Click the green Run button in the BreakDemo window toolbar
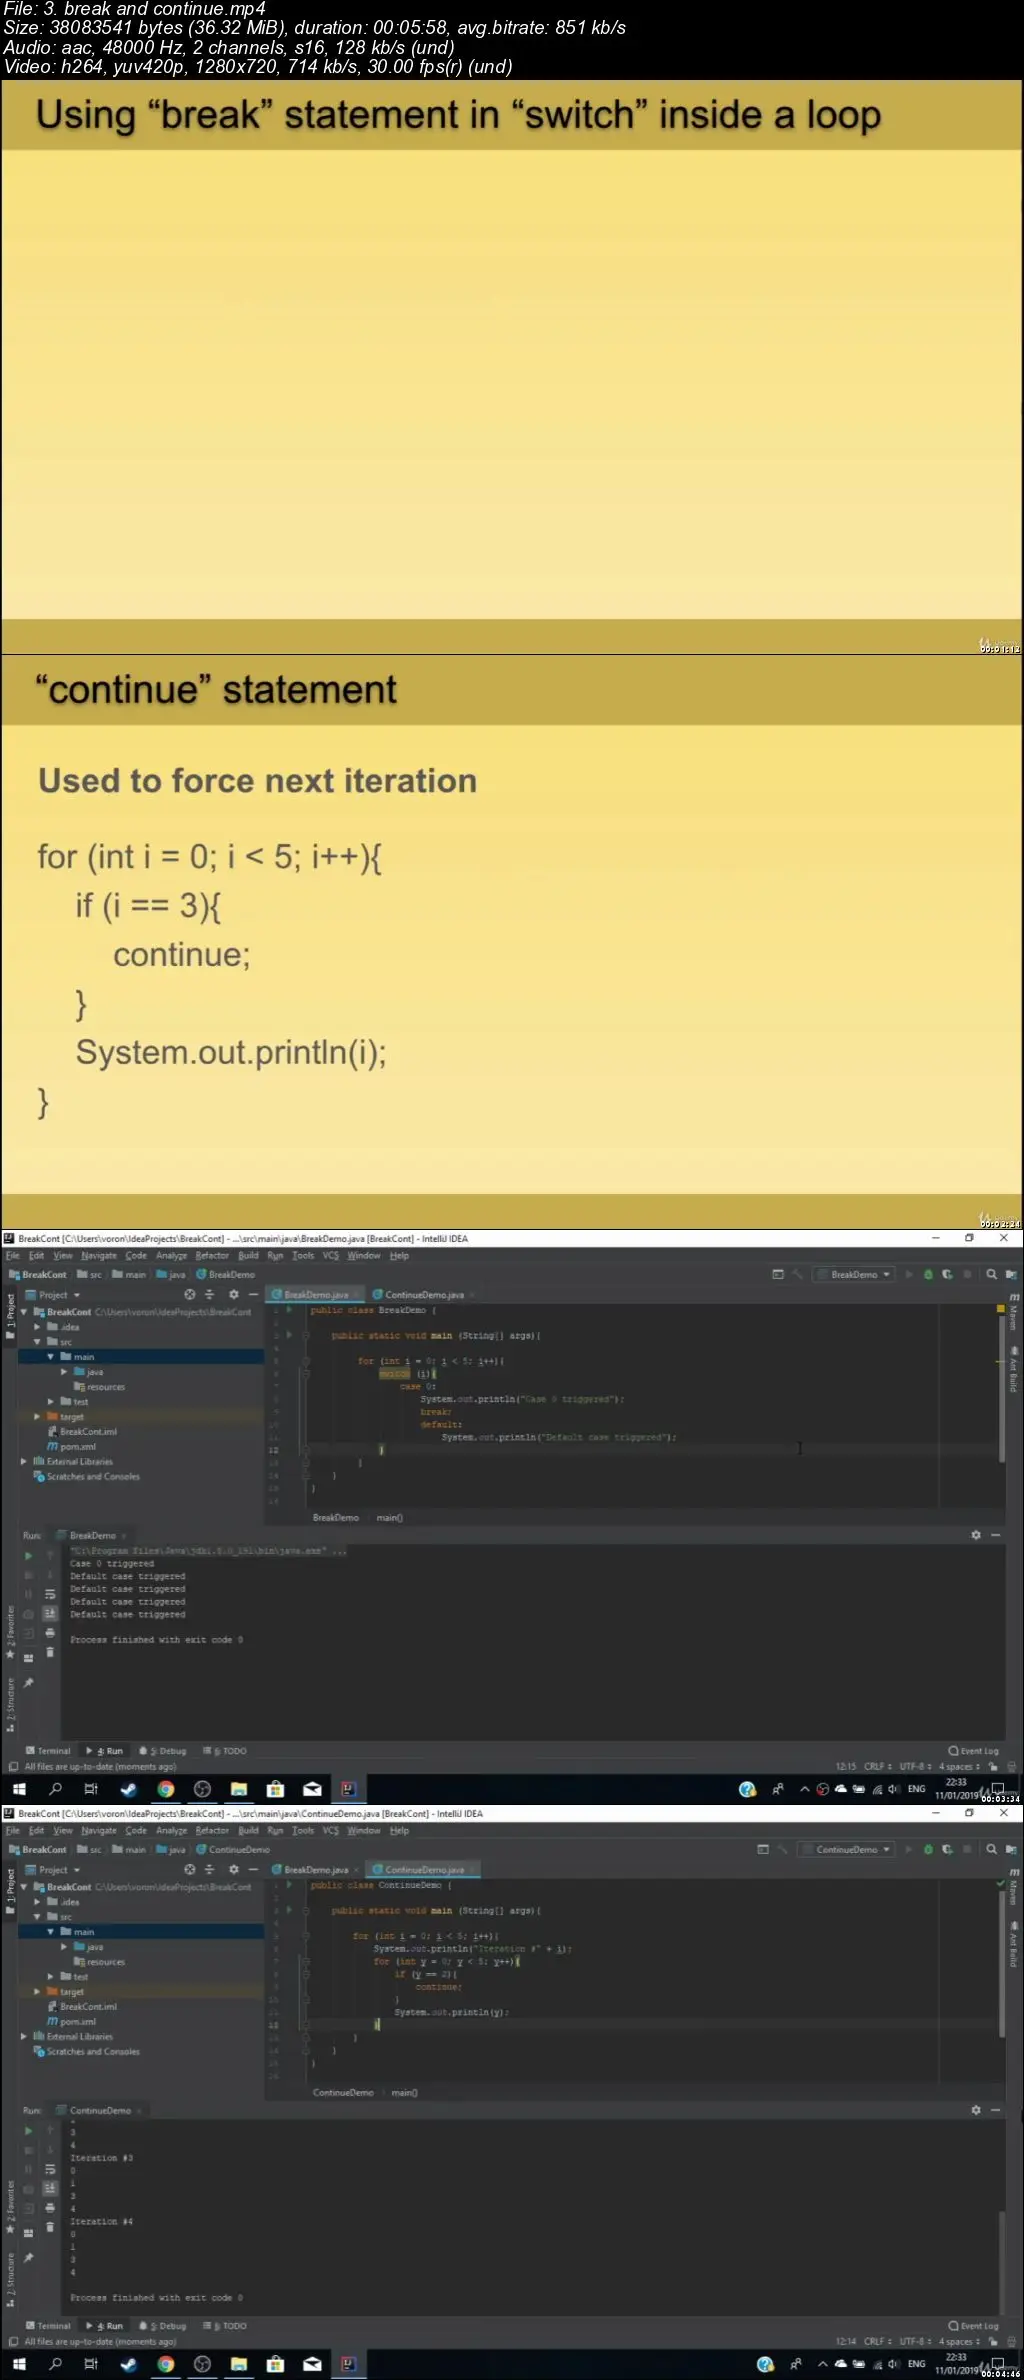The width and height of the screenshot is (1024, 2380). 909,1274
